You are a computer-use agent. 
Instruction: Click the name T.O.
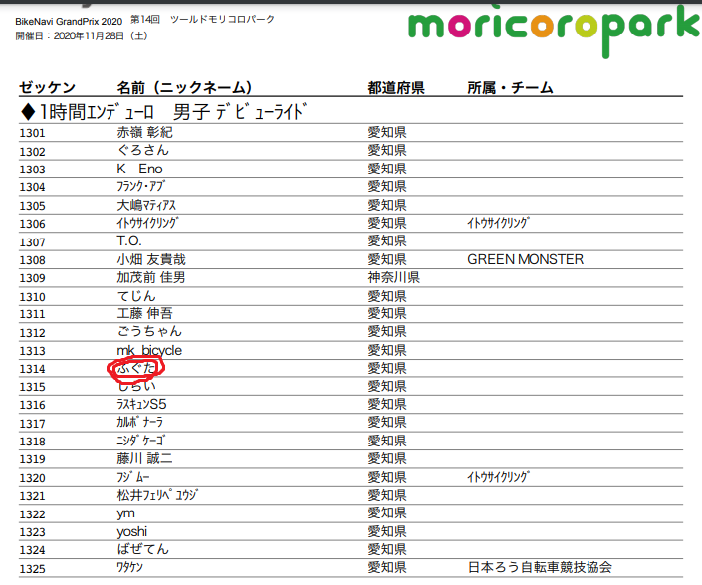[129, 241]
